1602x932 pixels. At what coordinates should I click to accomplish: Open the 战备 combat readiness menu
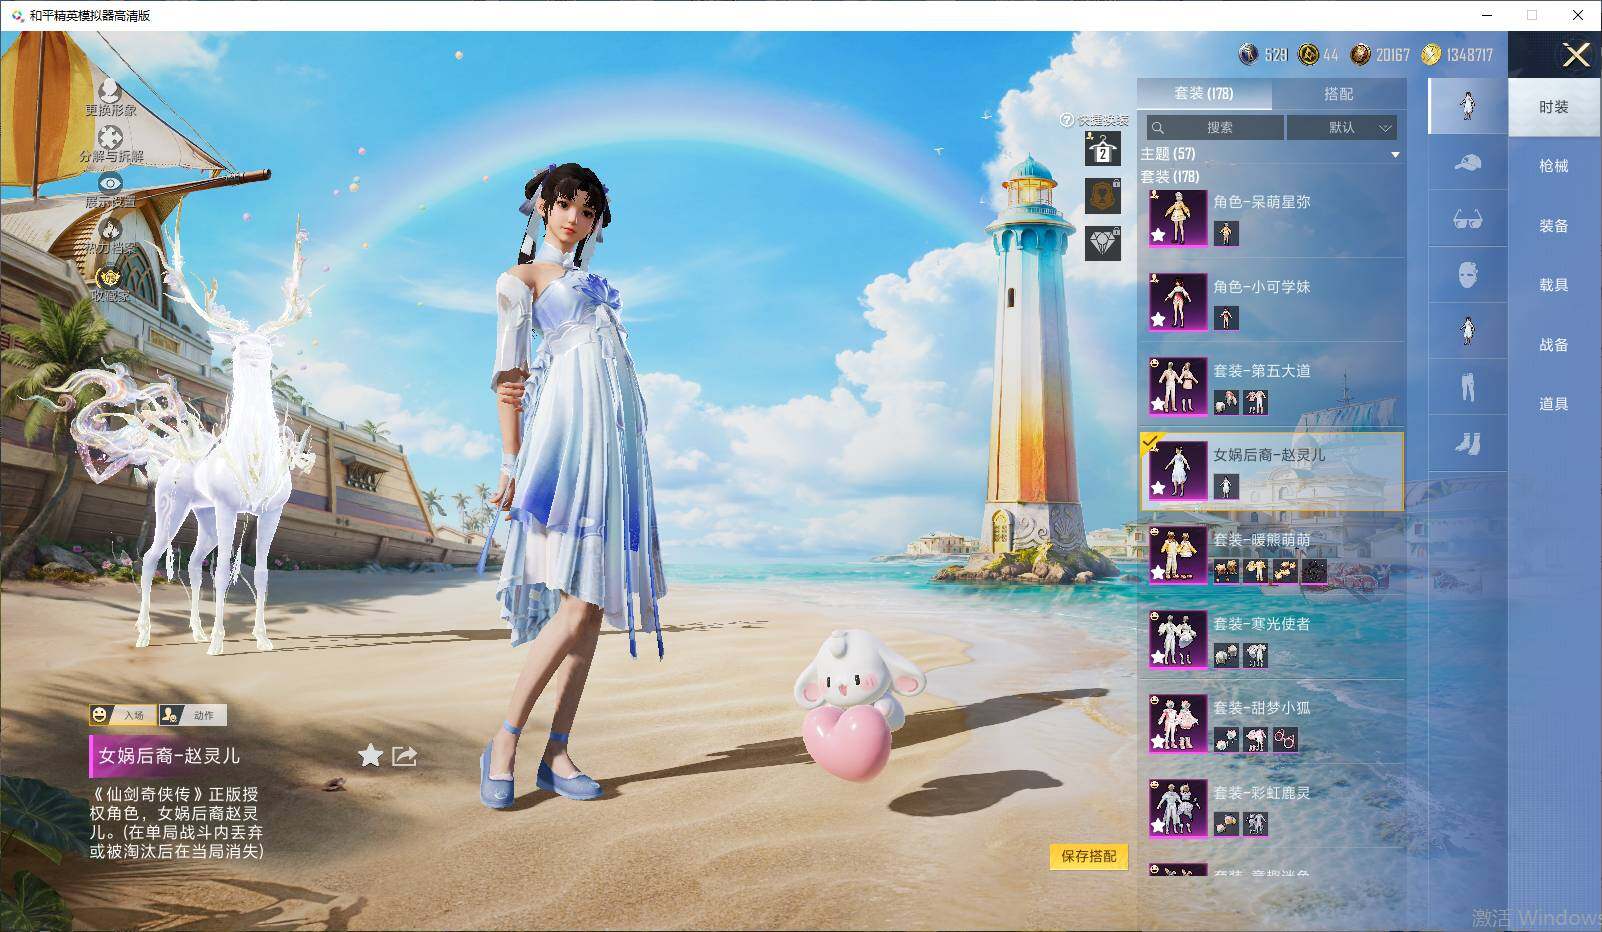point(1554,345)
